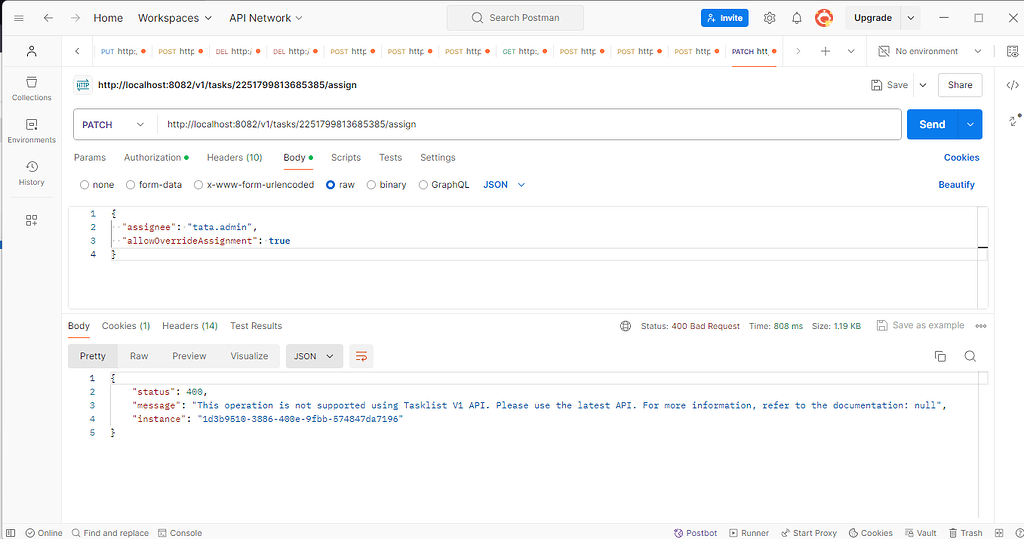
Task: Open the user profile sidebar icon
Action: (x=31, y=51)
